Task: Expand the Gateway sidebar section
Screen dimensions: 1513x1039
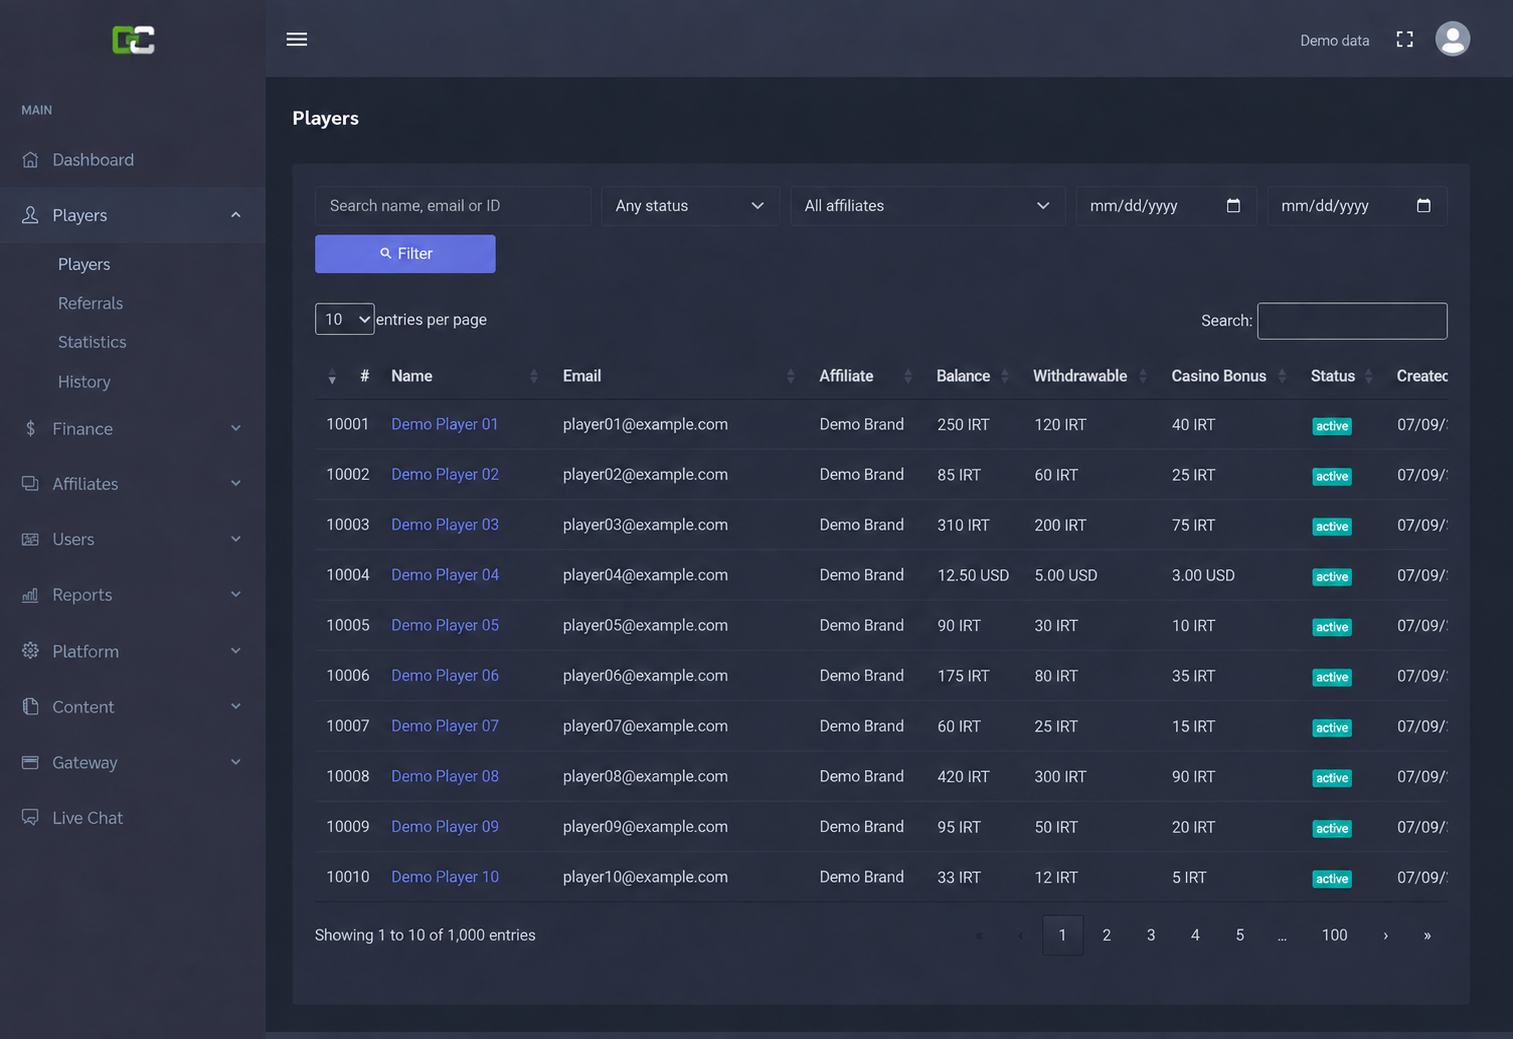Action: [x=236, y=763]
